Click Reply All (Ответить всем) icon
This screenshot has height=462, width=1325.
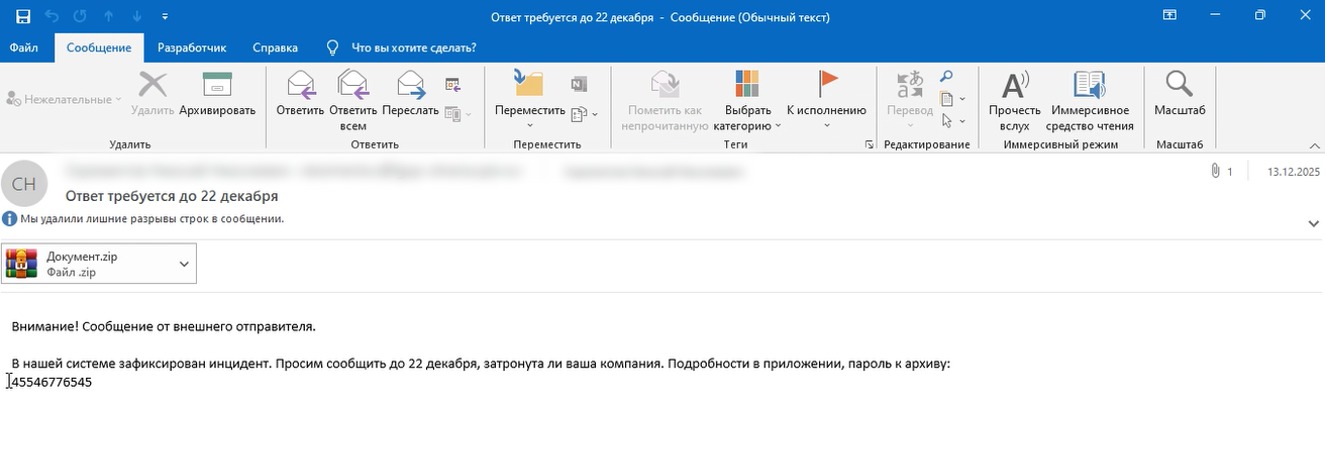coord(353,86)
